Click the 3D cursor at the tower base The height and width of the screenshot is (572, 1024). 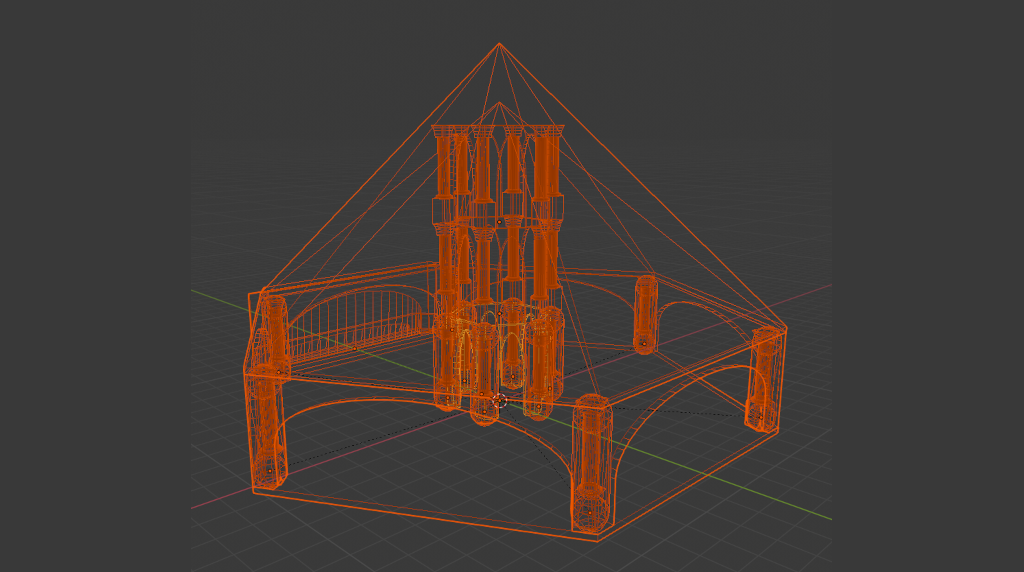tap(500, 401)
